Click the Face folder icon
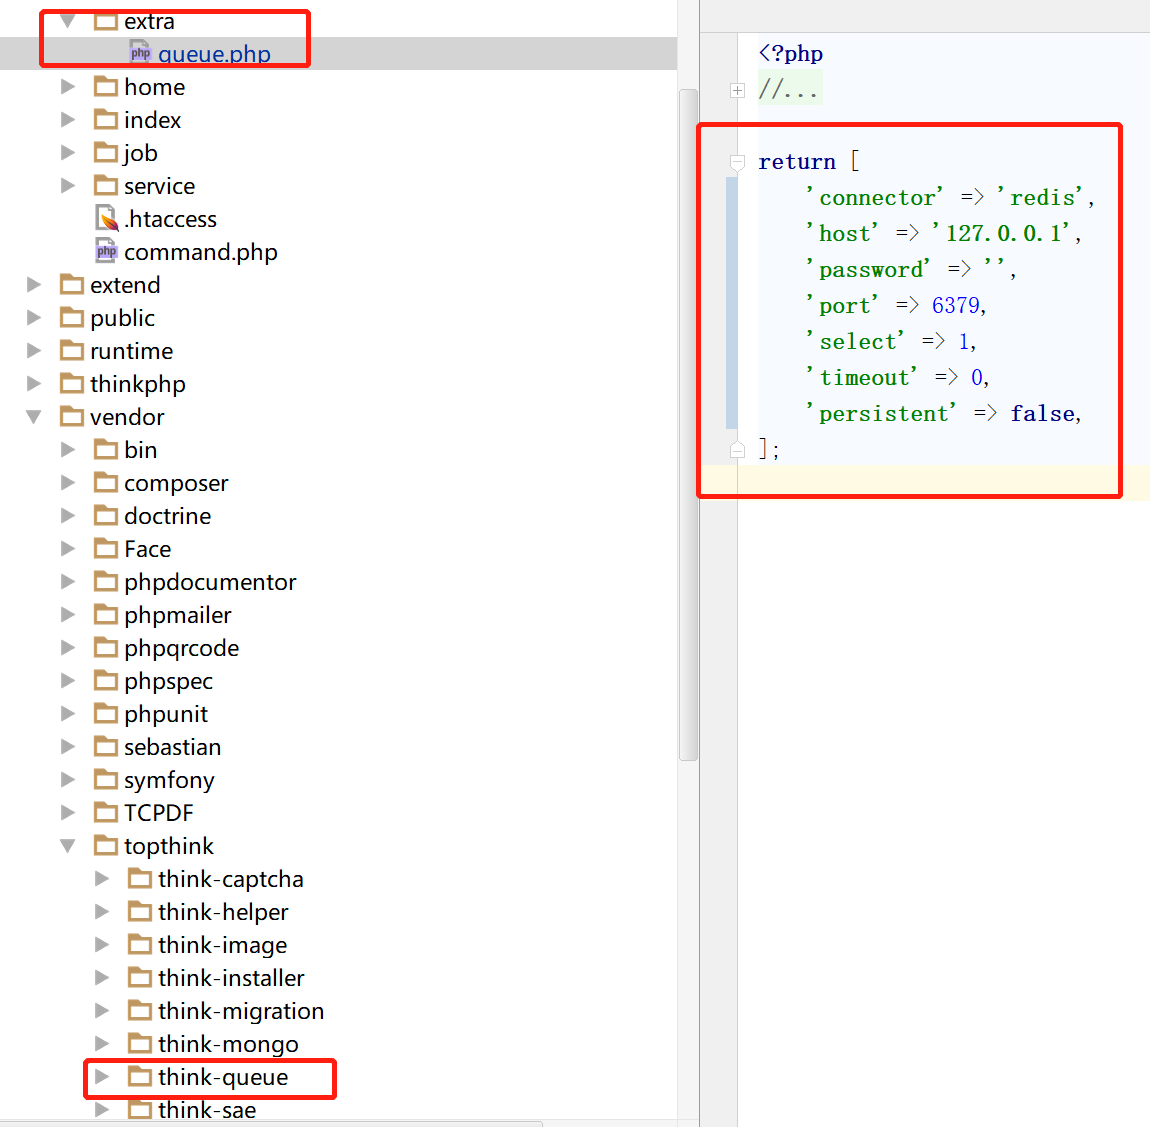The image size is (1150, 1127). [x=106, y=548]
